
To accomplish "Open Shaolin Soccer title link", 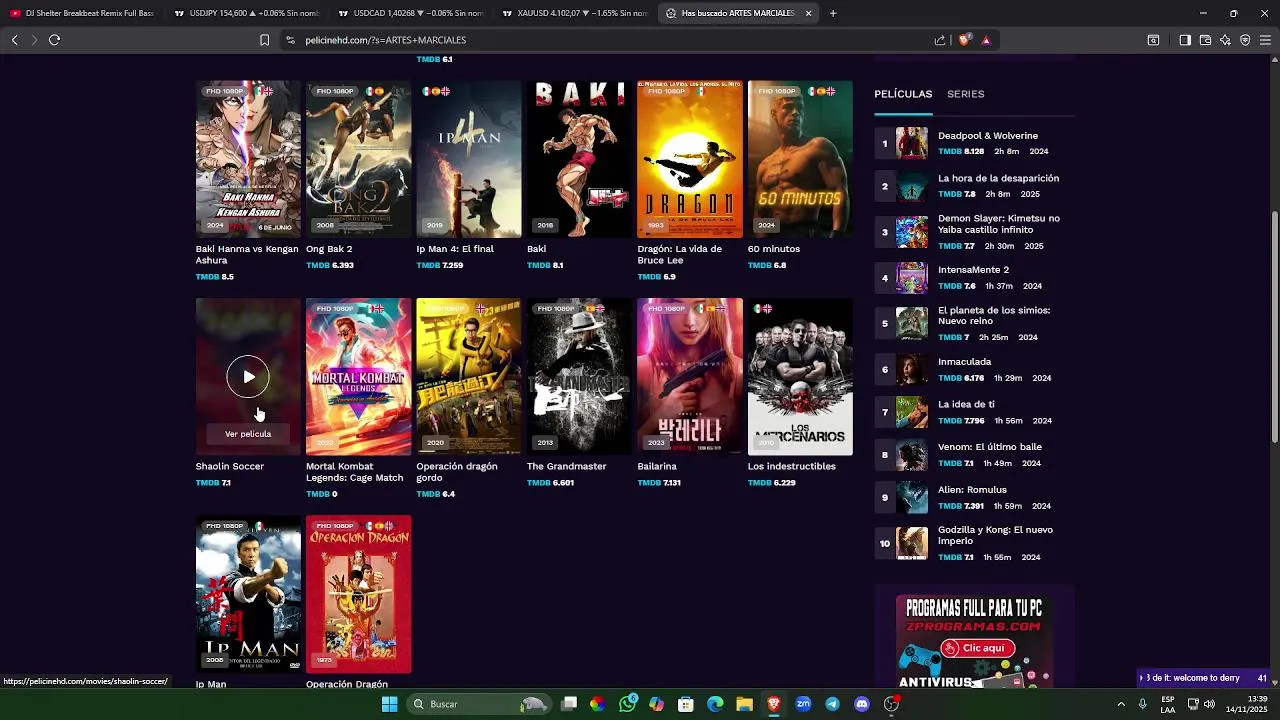I will [230, 466].
